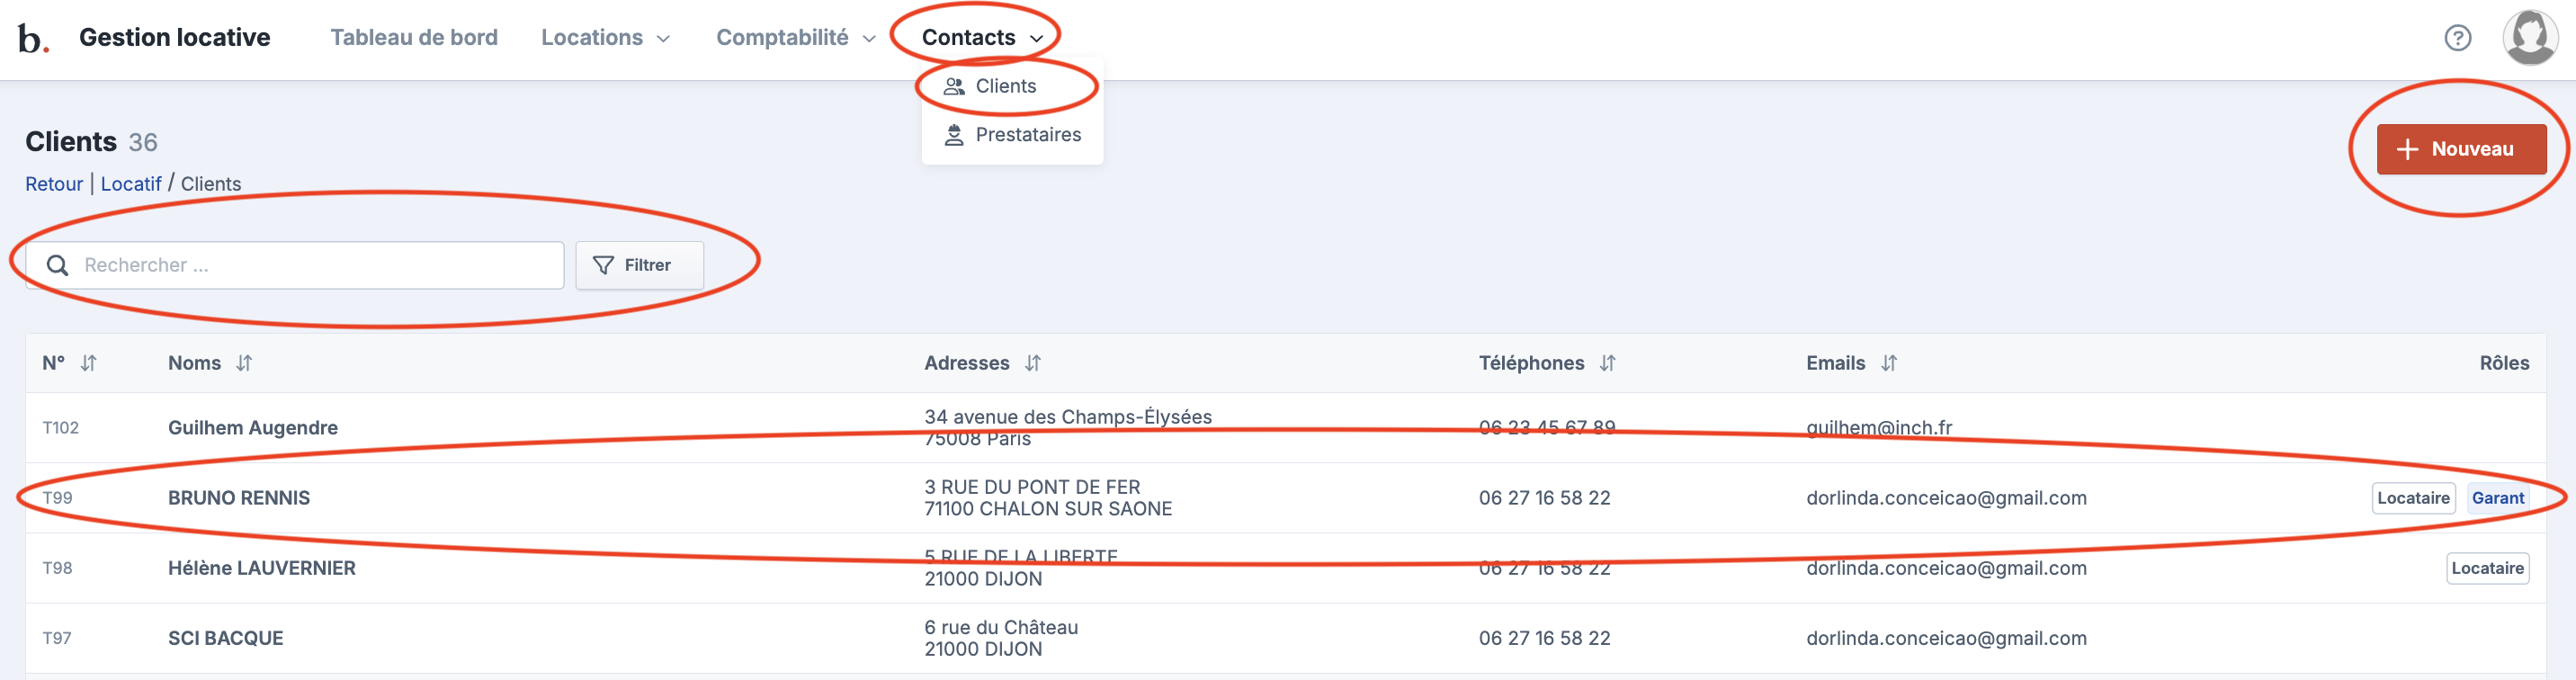Screen dimensions: 2576x680
Task: Click the 'b.' logo icon
Action: coord(33,39)
